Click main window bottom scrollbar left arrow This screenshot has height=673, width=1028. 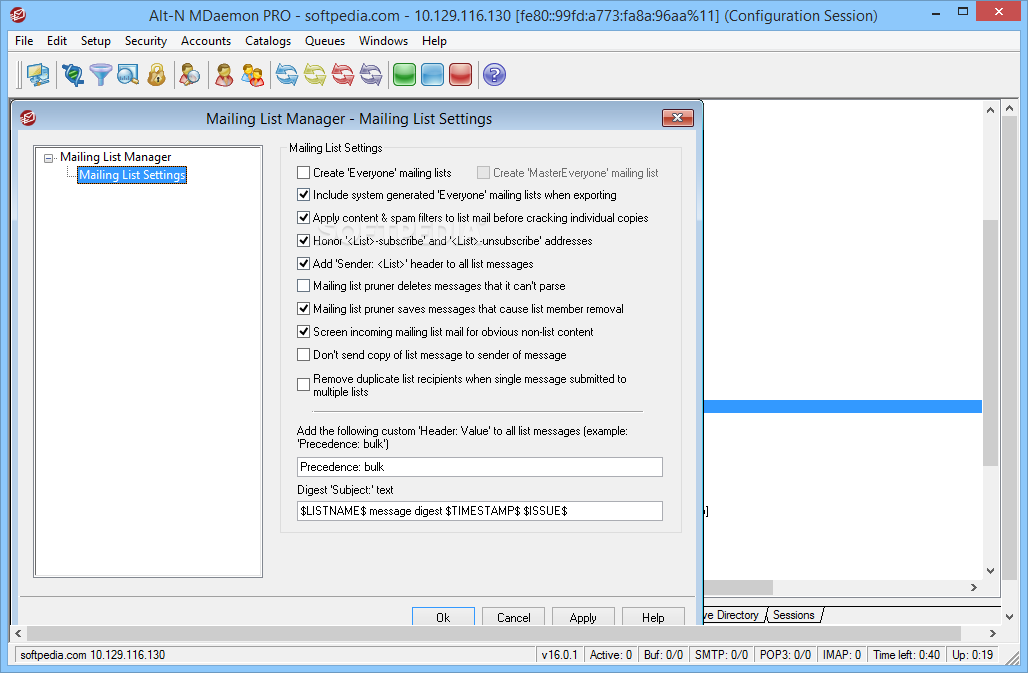[18, 633]
